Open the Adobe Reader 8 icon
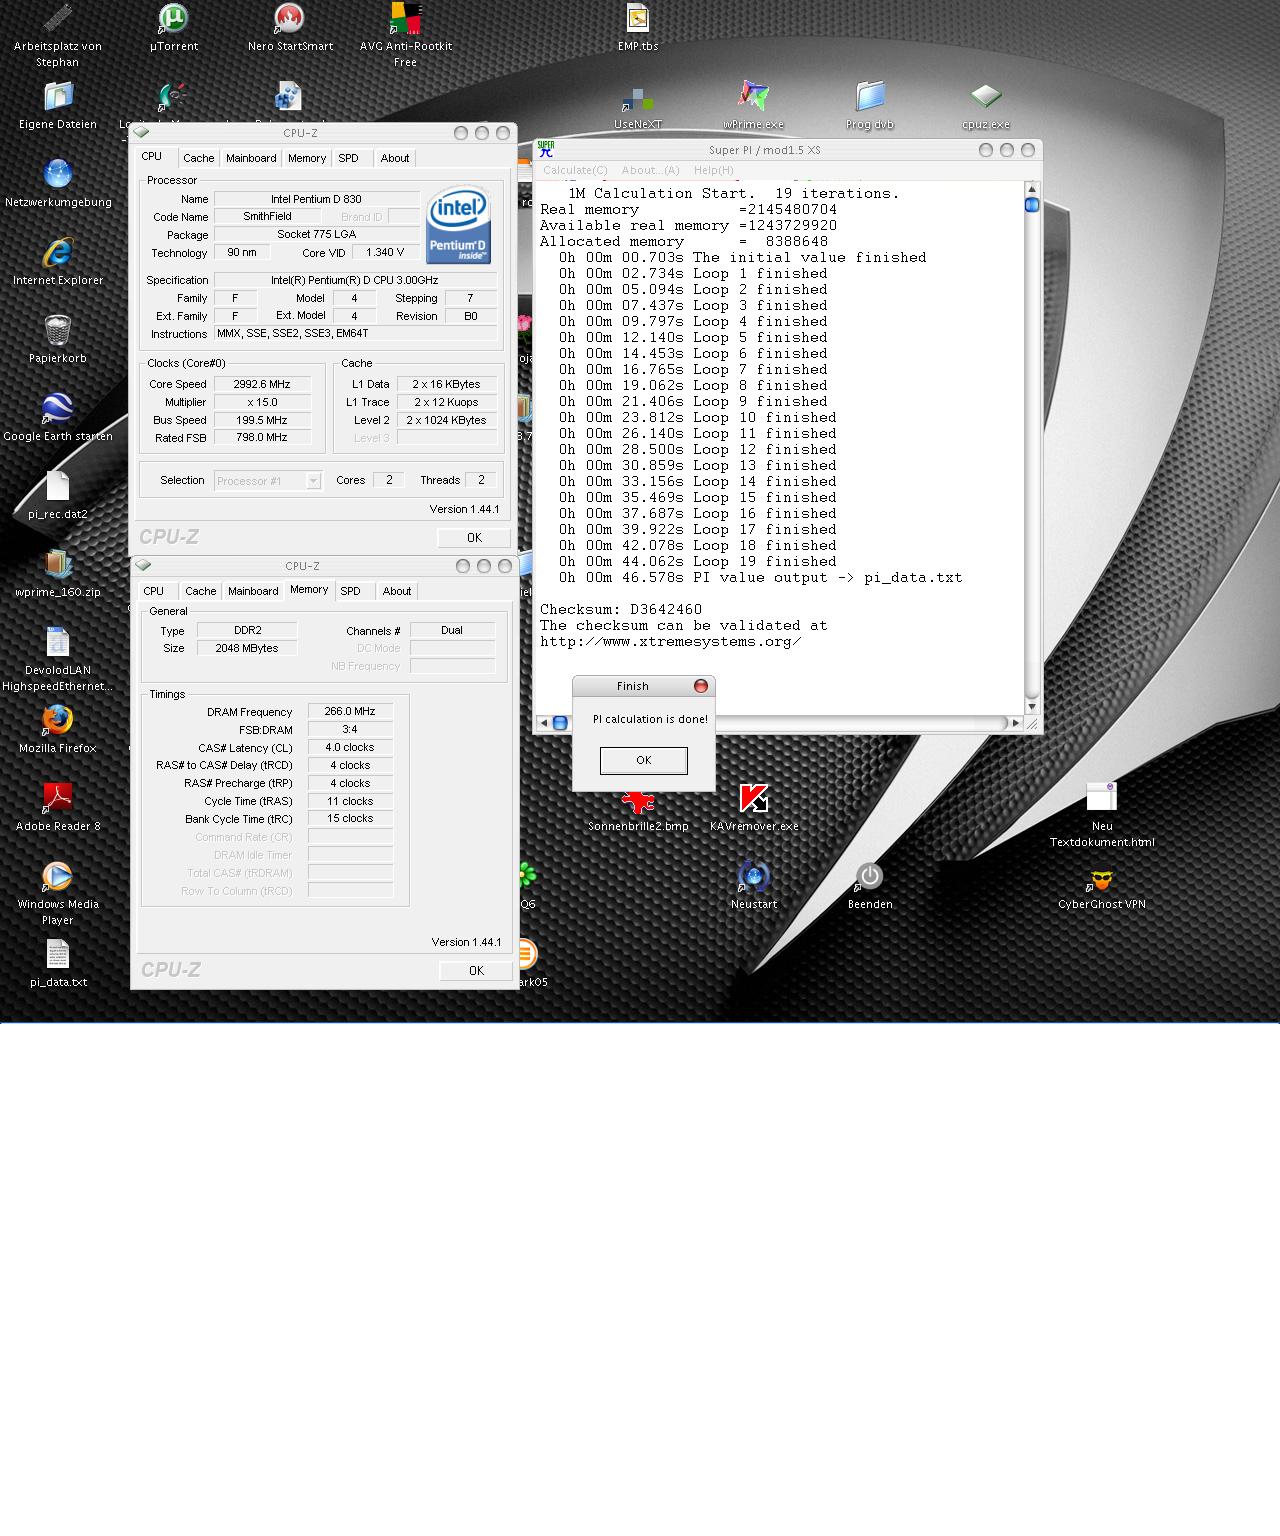 (x=57, y=807)
